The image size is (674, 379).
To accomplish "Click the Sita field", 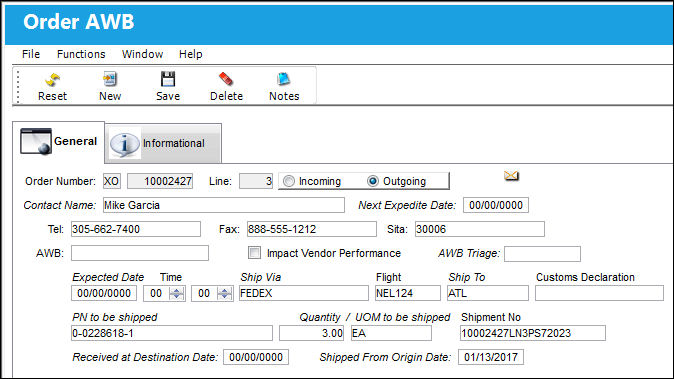I will tap(480, 229).
